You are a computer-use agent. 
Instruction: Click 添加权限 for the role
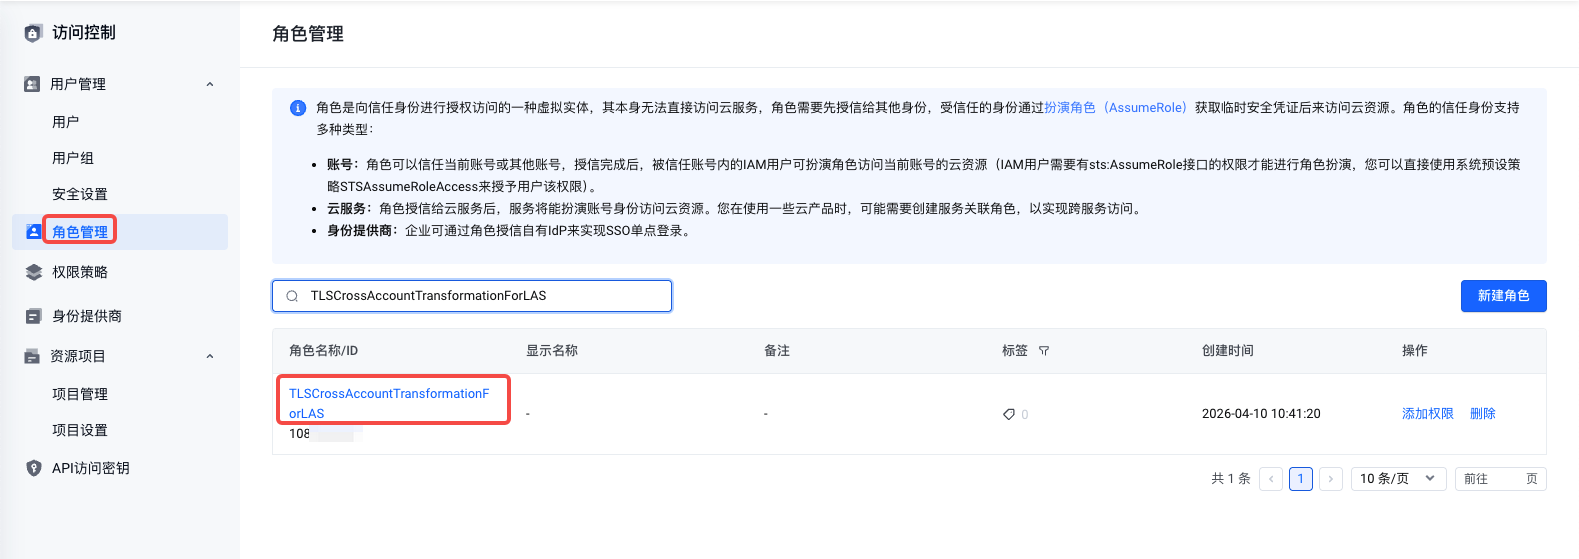(x=1427, y=414)
